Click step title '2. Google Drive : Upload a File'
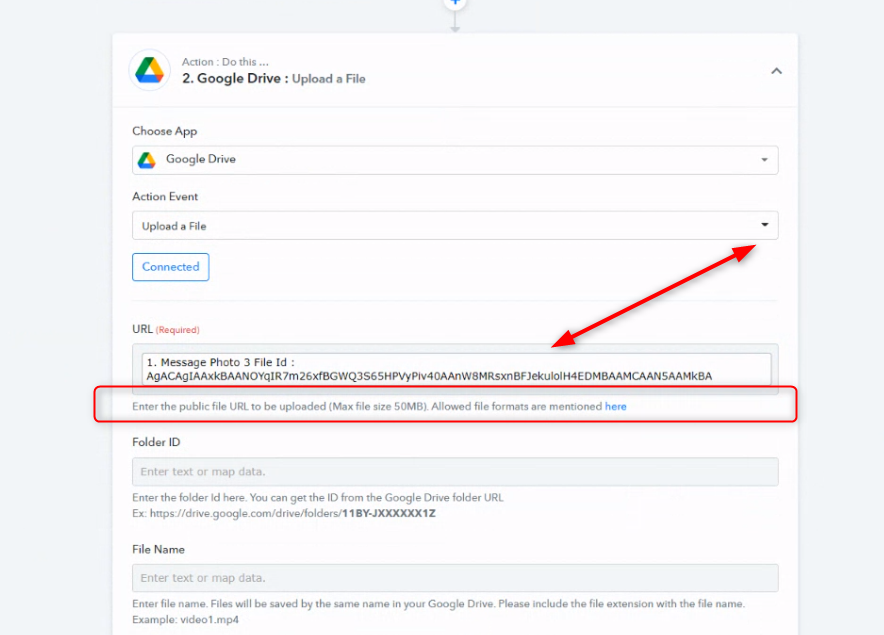Viewport: 884px width, 635px height. [x=273, y=78]
